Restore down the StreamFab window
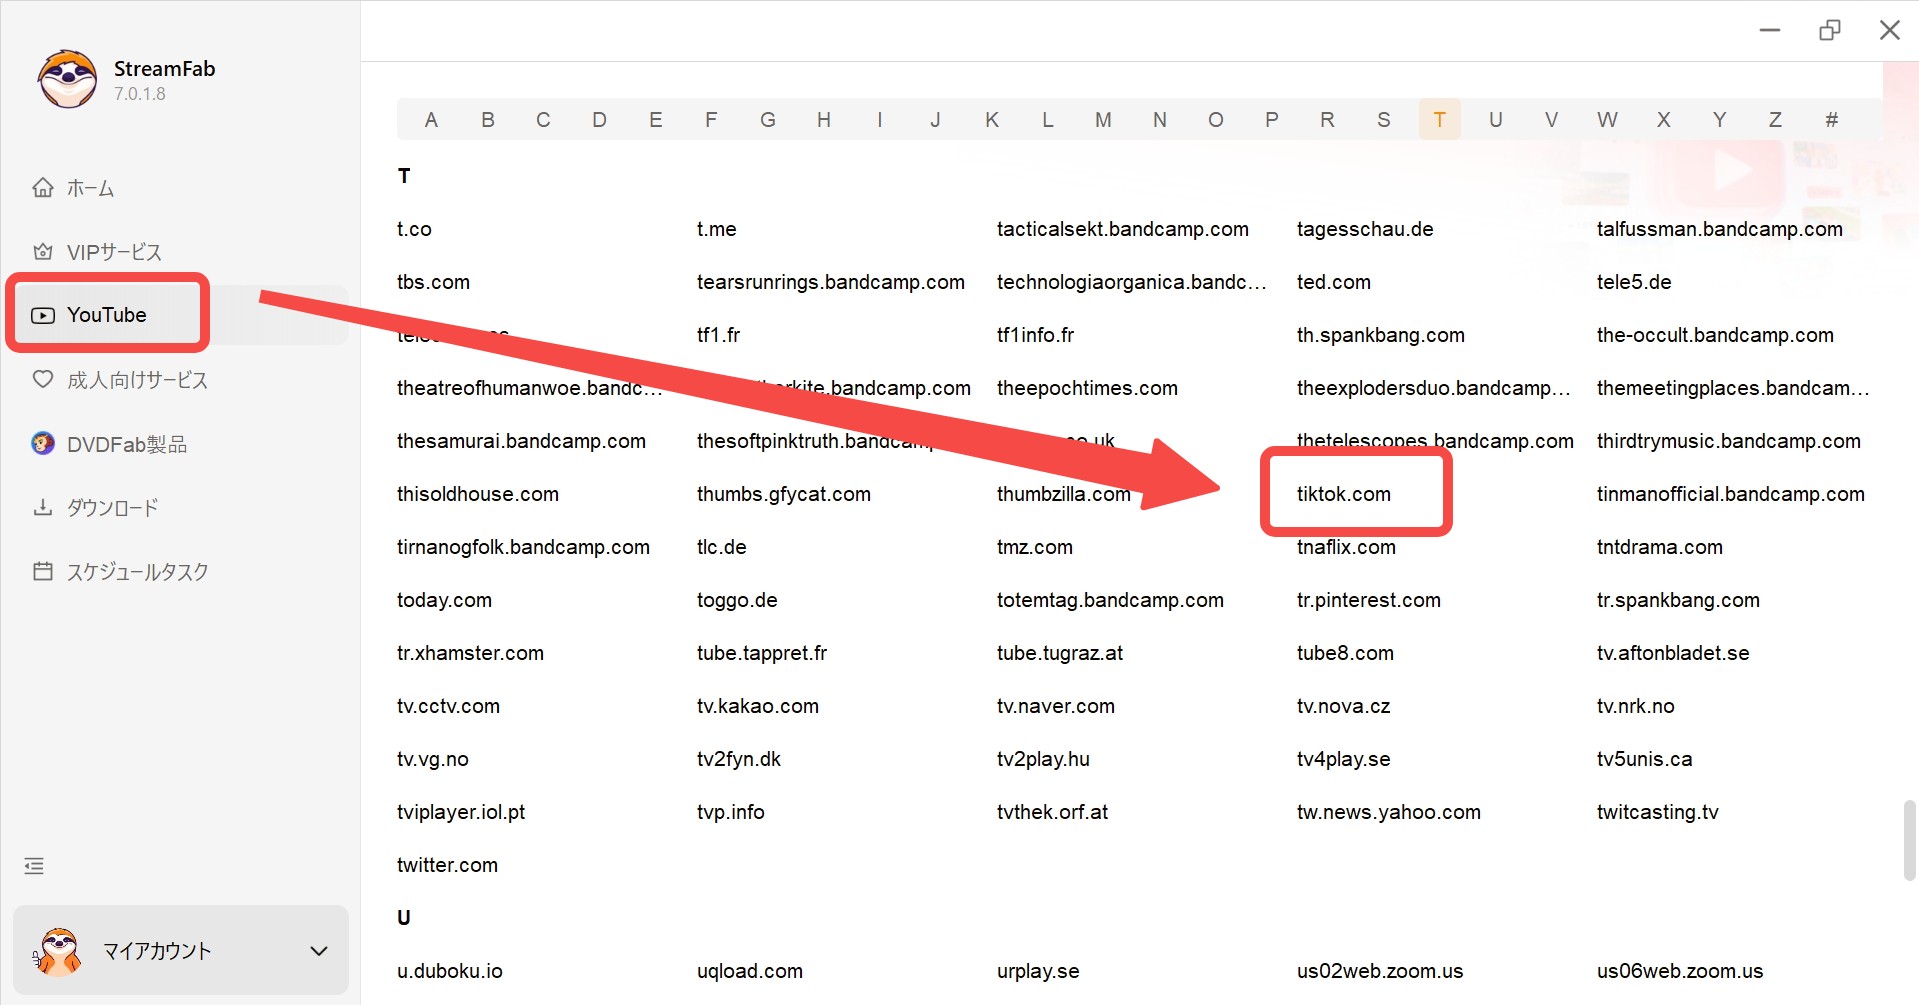Screen dimensions: 1919x1005 click(1829, 30)
